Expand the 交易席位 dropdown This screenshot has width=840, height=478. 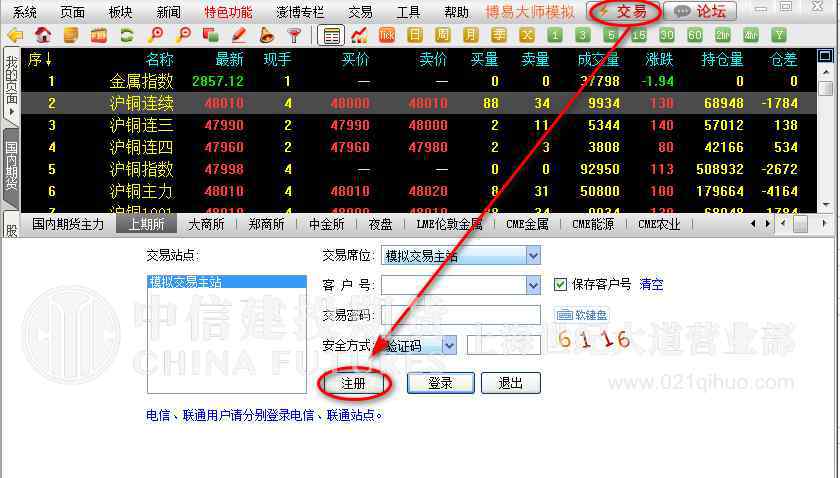[x=533, y=256]
